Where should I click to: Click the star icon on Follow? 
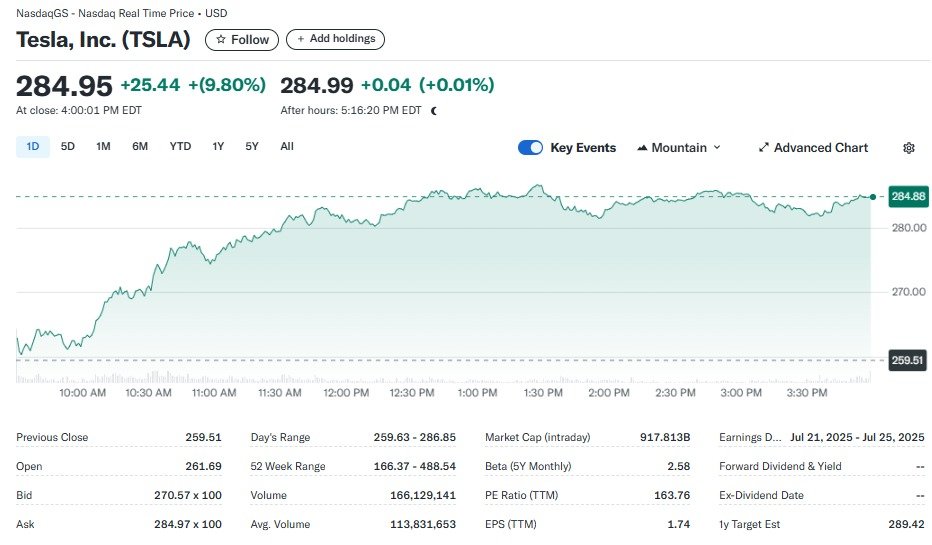pyautogui.click(x=221, y=40)
